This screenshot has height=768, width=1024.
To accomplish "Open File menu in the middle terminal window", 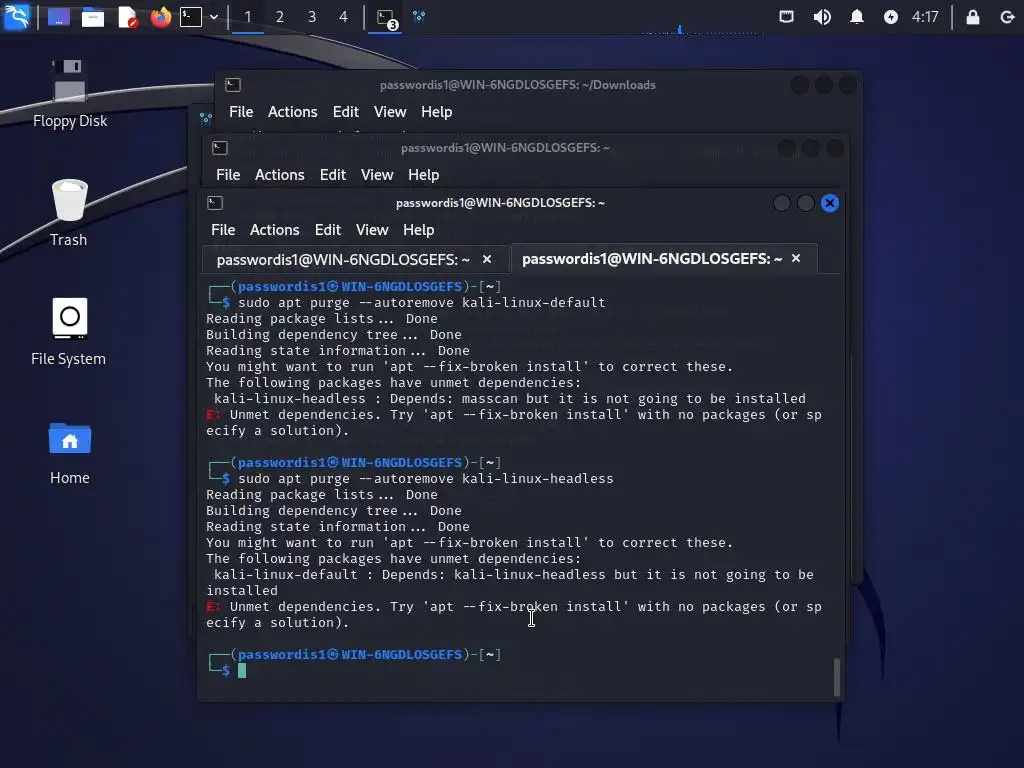I will 228,175.
